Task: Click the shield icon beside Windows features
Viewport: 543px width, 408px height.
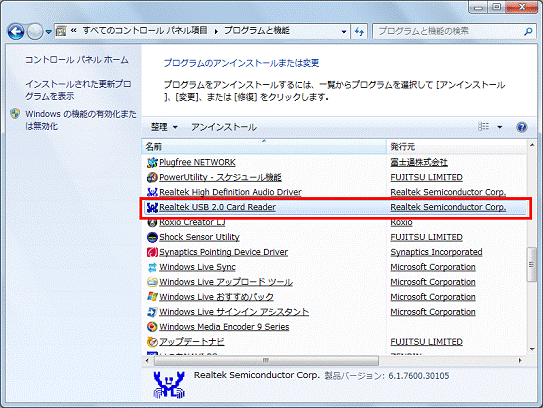Action: pos(15,114)
